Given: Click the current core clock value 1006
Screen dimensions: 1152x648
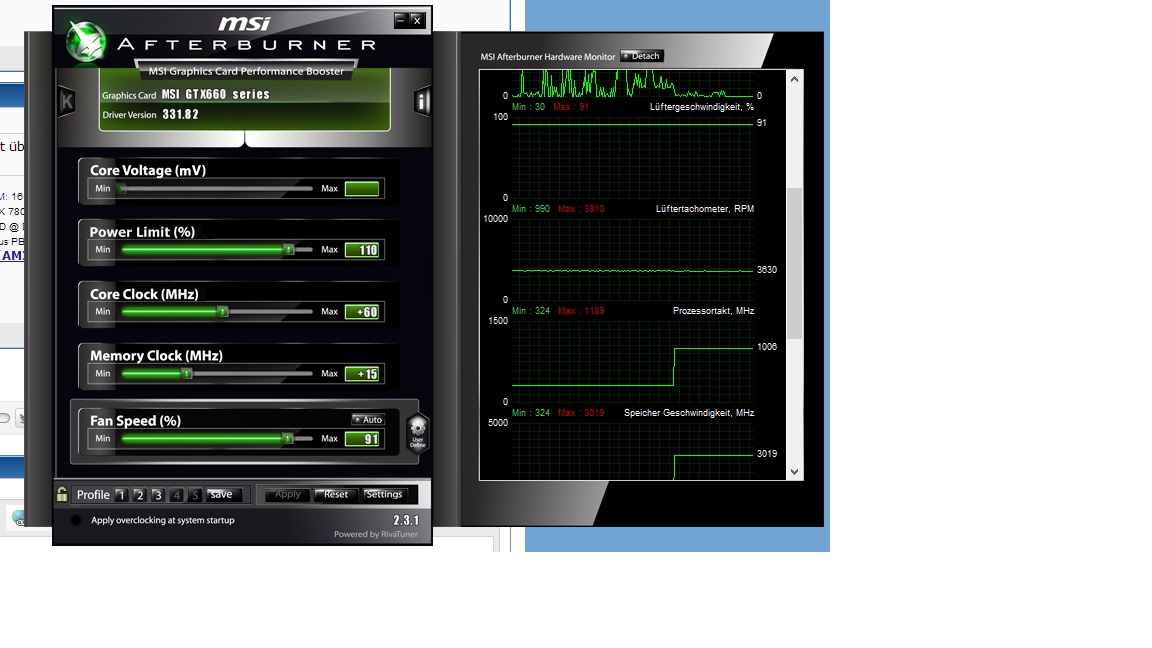Looking at the screenshot, I should point(767,347).
